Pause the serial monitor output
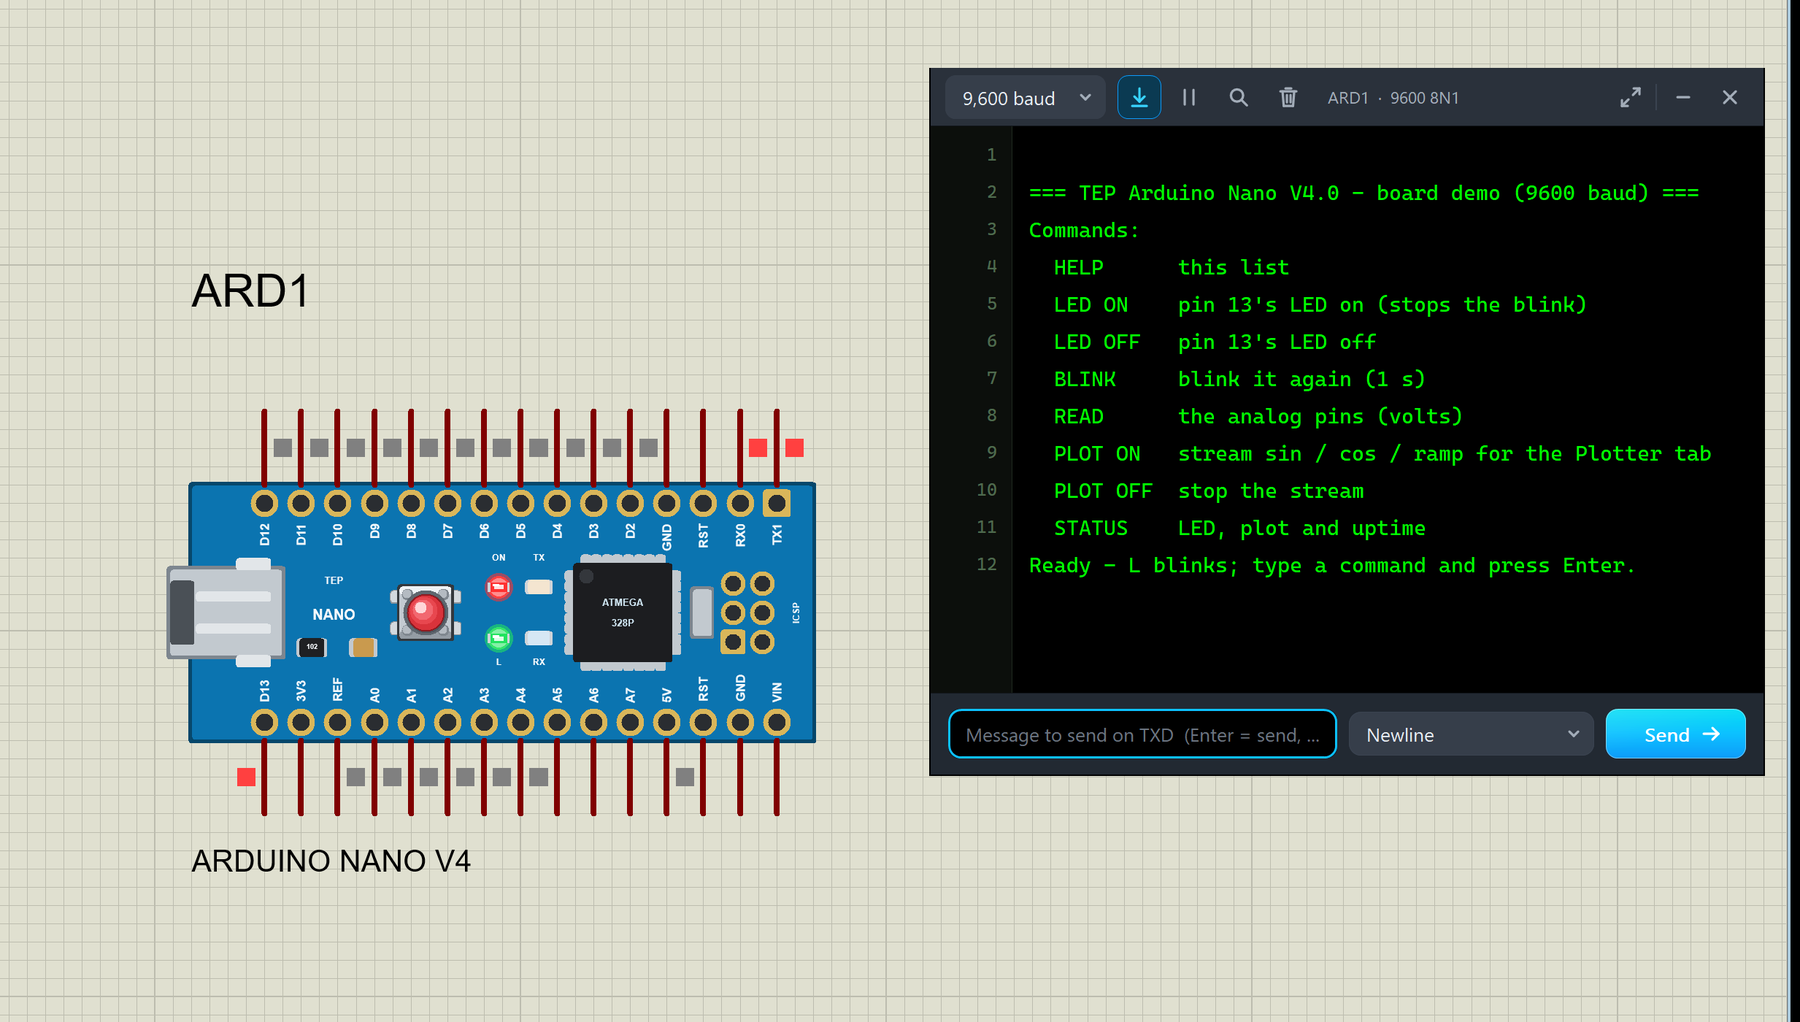This screenshot has width=1800, height=1022. [x=1189, y=98]
